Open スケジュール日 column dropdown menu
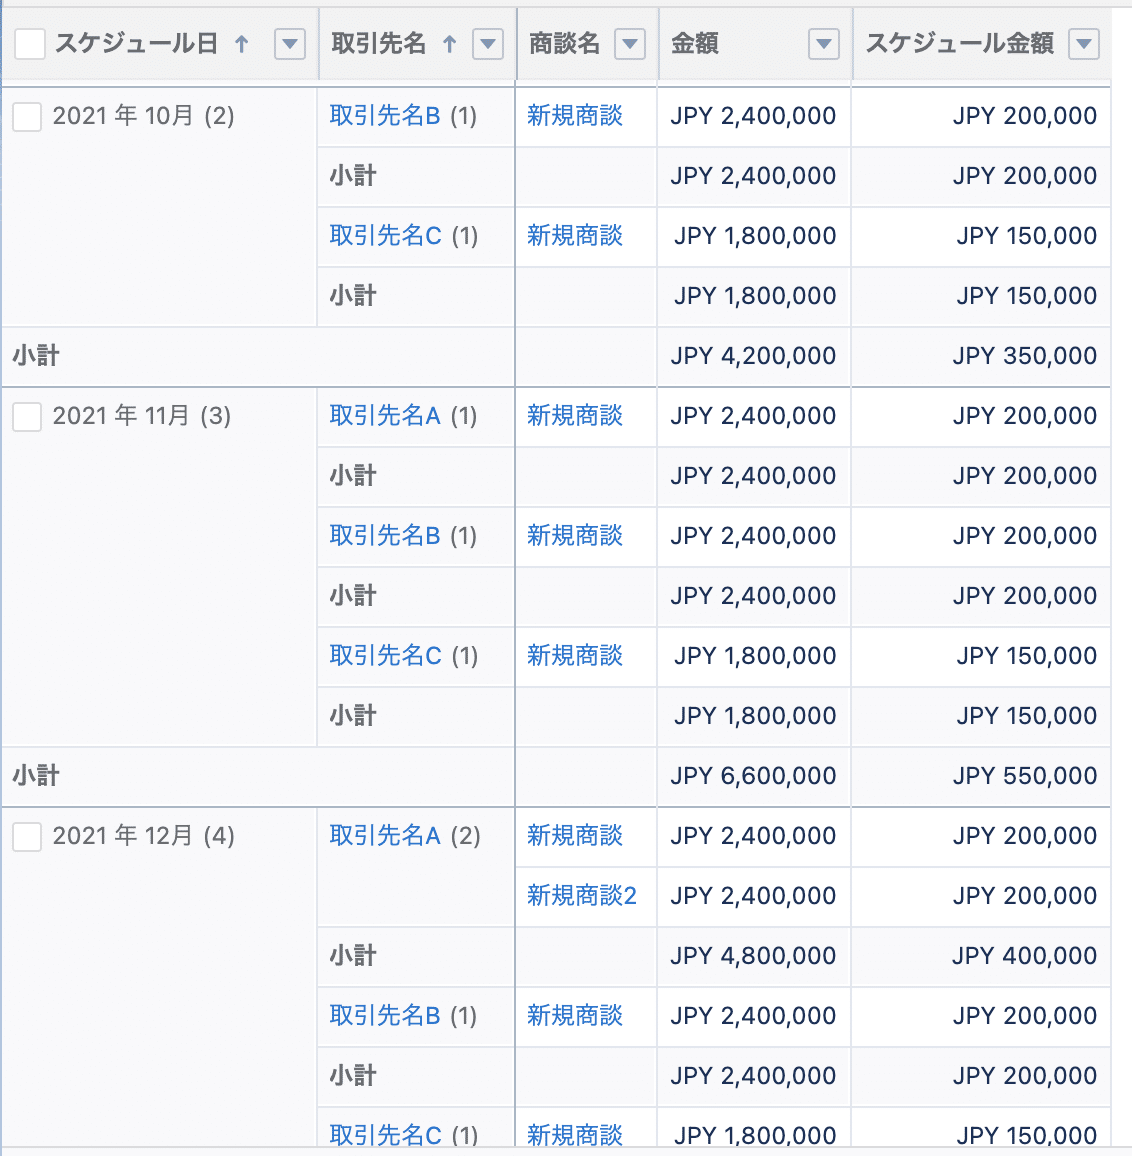Viewport: 1132px width, 1156px height. pos(290,44)
